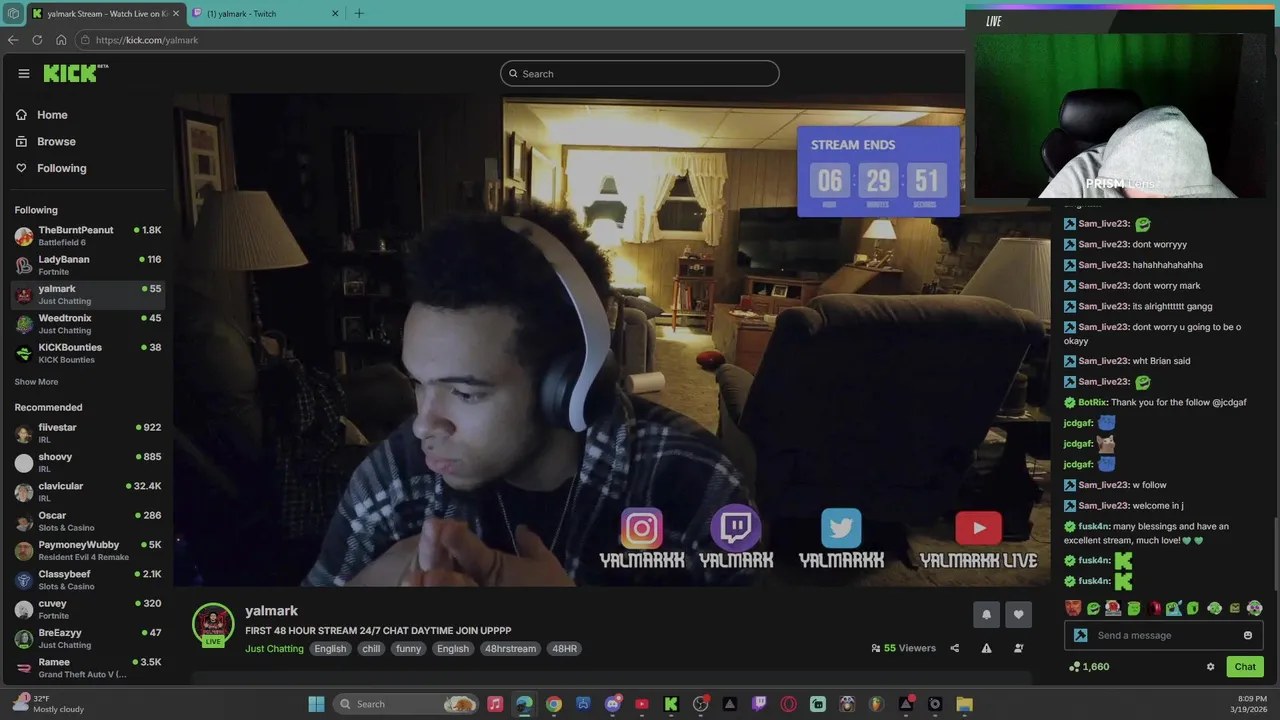Go to the Kick logo homepage

point(75,73)
